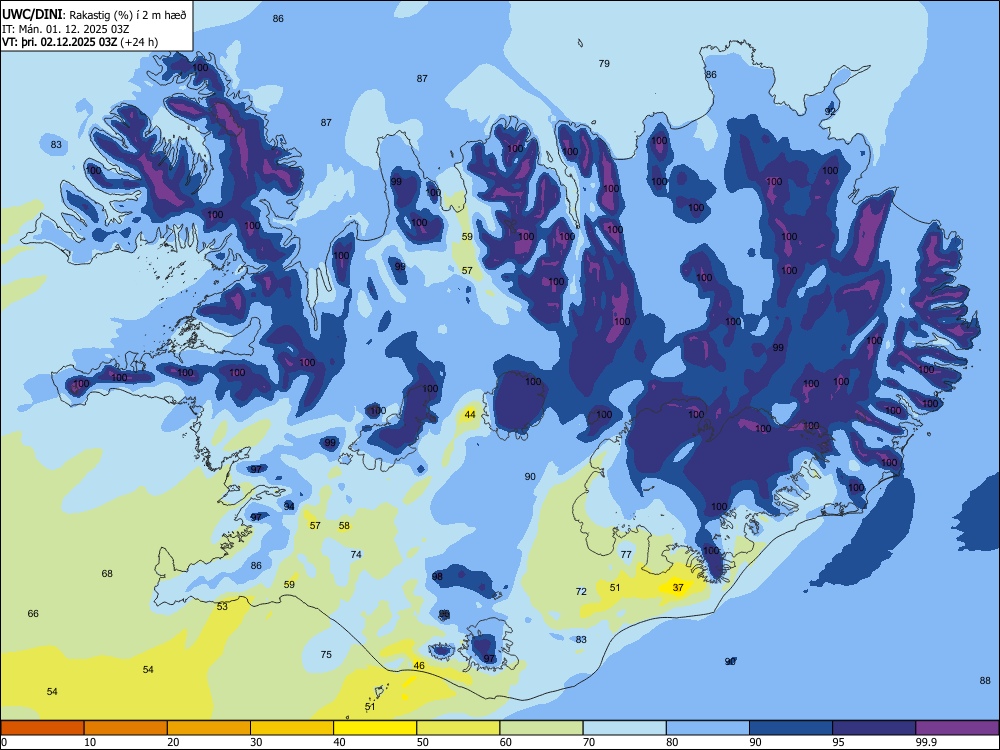The width and height of the screenshot is (1000, 750).
Task: Select the purple legend swatch above 99.9
Action: click(x=957, y=728)
